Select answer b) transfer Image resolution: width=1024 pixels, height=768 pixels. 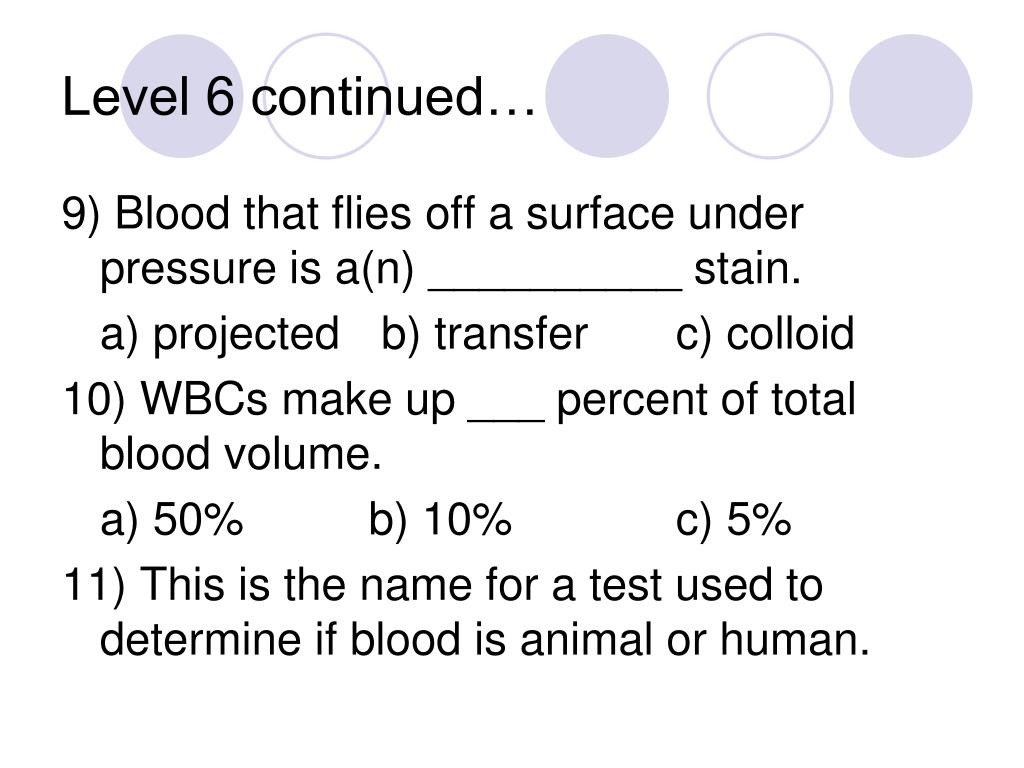pos(485,335)
